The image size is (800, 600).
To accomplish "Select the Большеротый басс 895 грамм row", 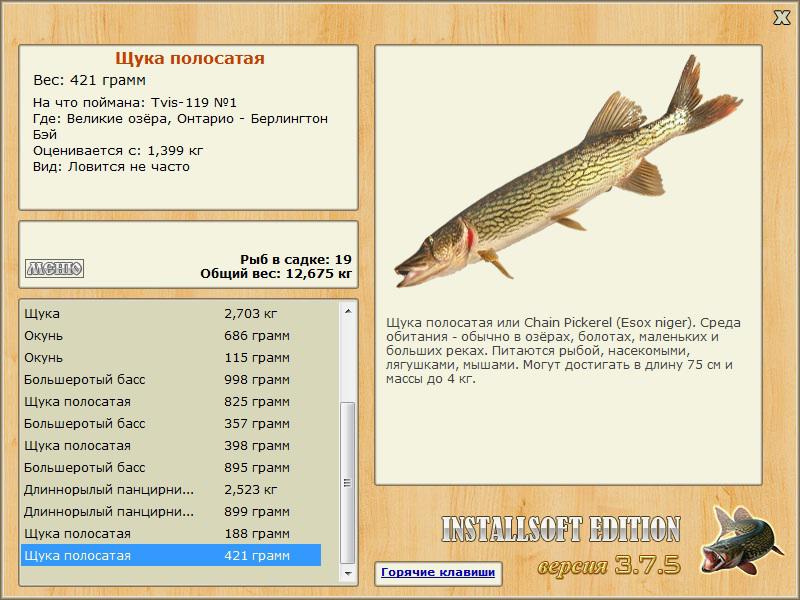I will coord(171,467).
